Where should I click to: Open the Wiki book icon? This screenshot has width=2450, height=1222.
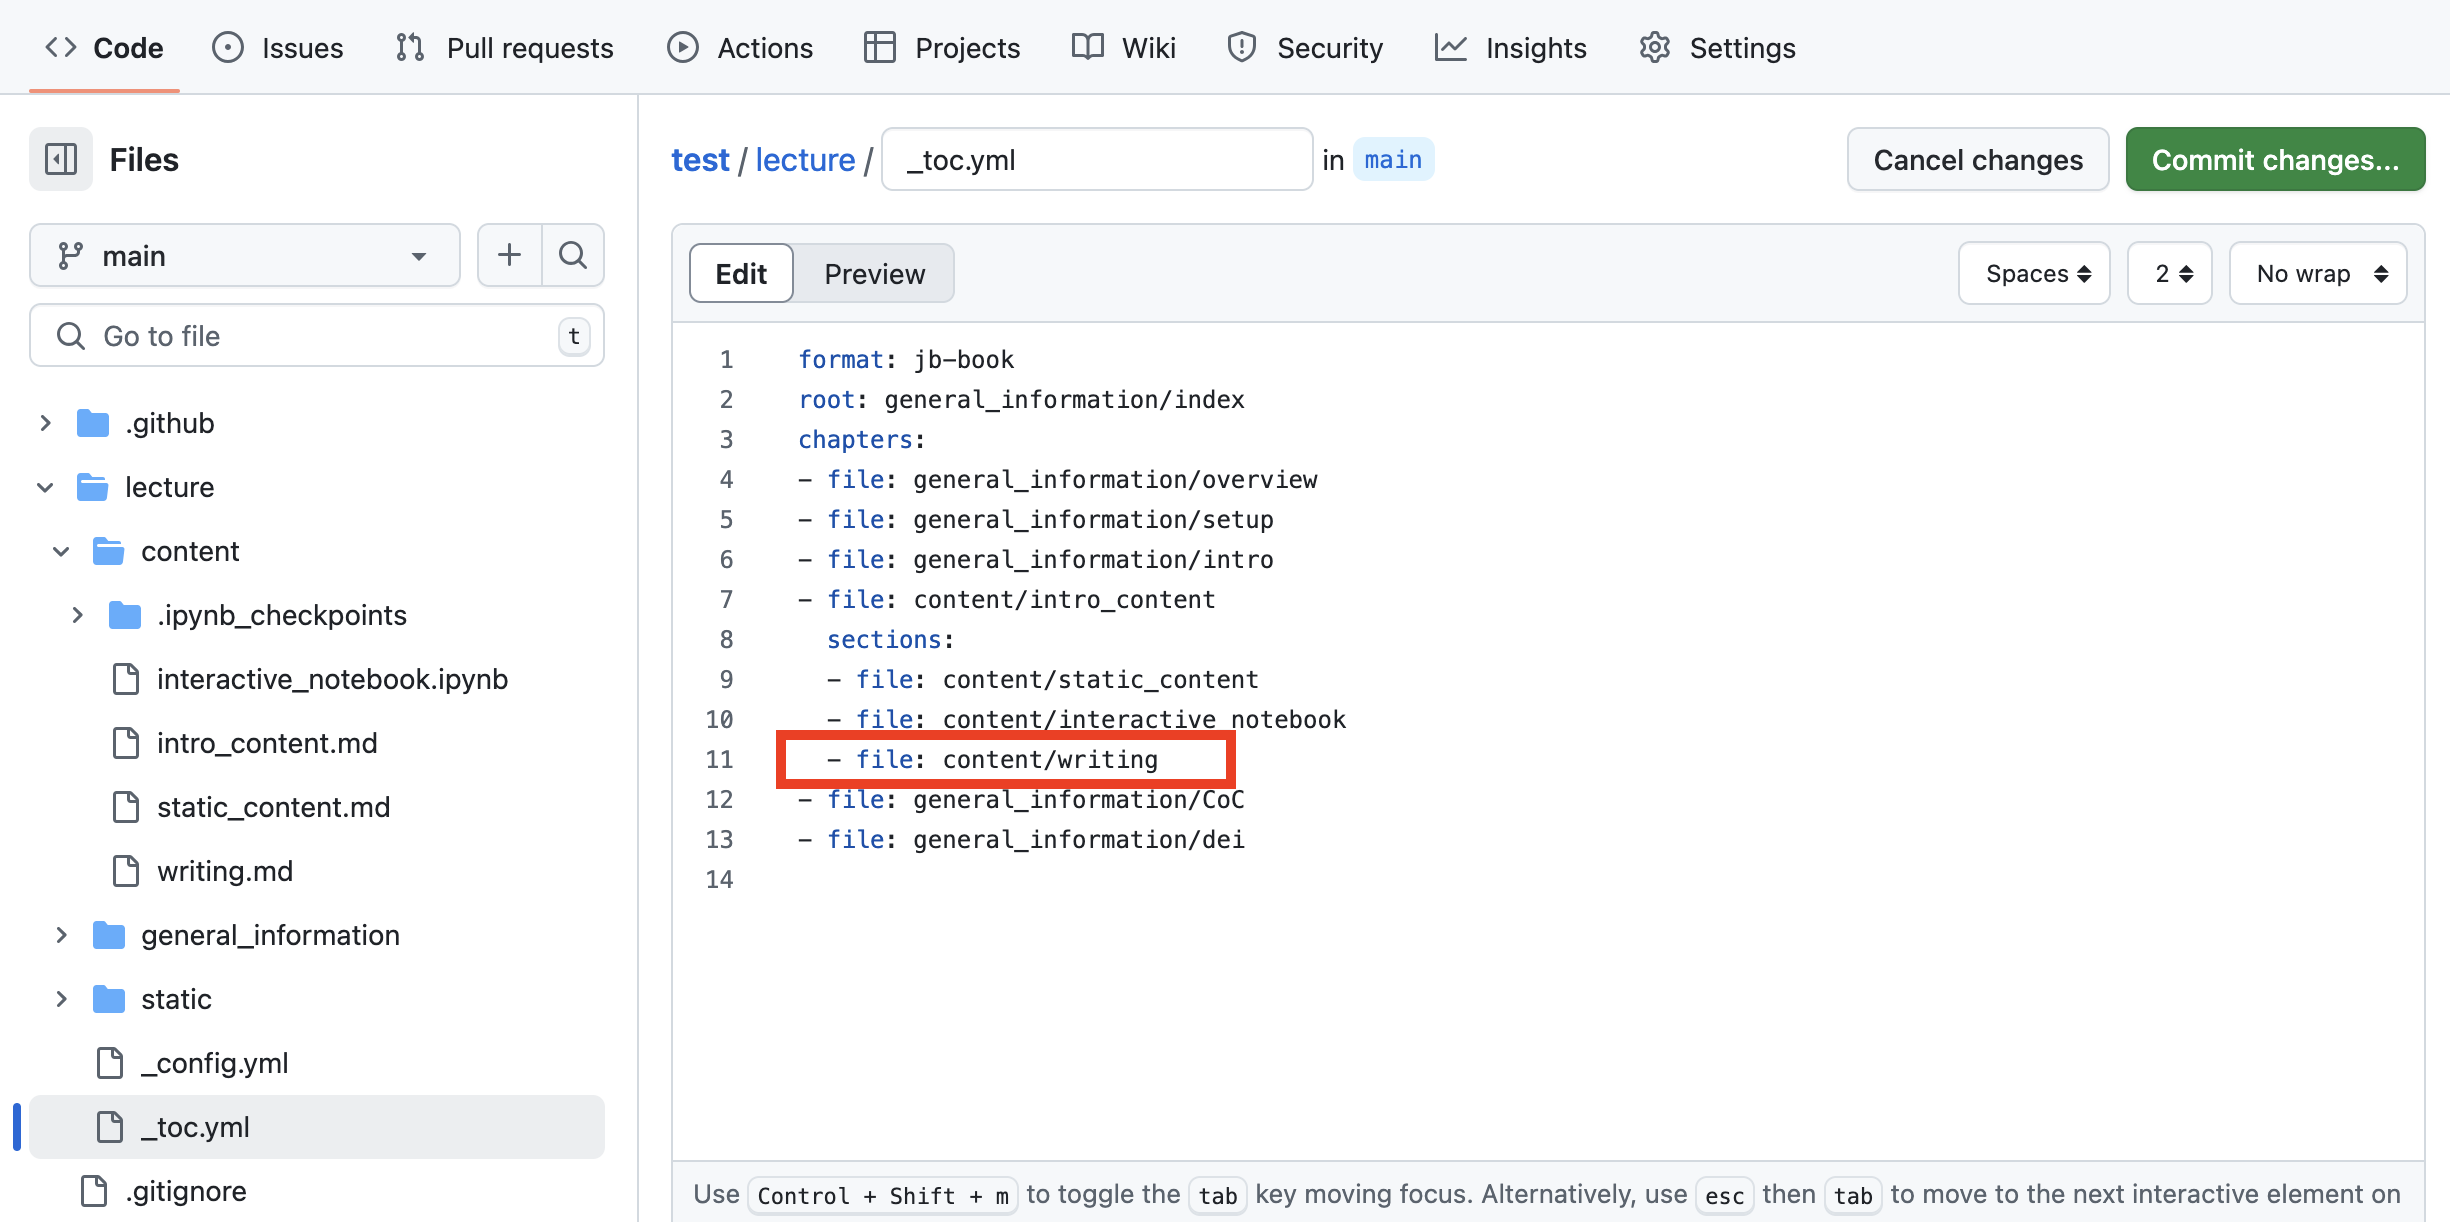1086,47
